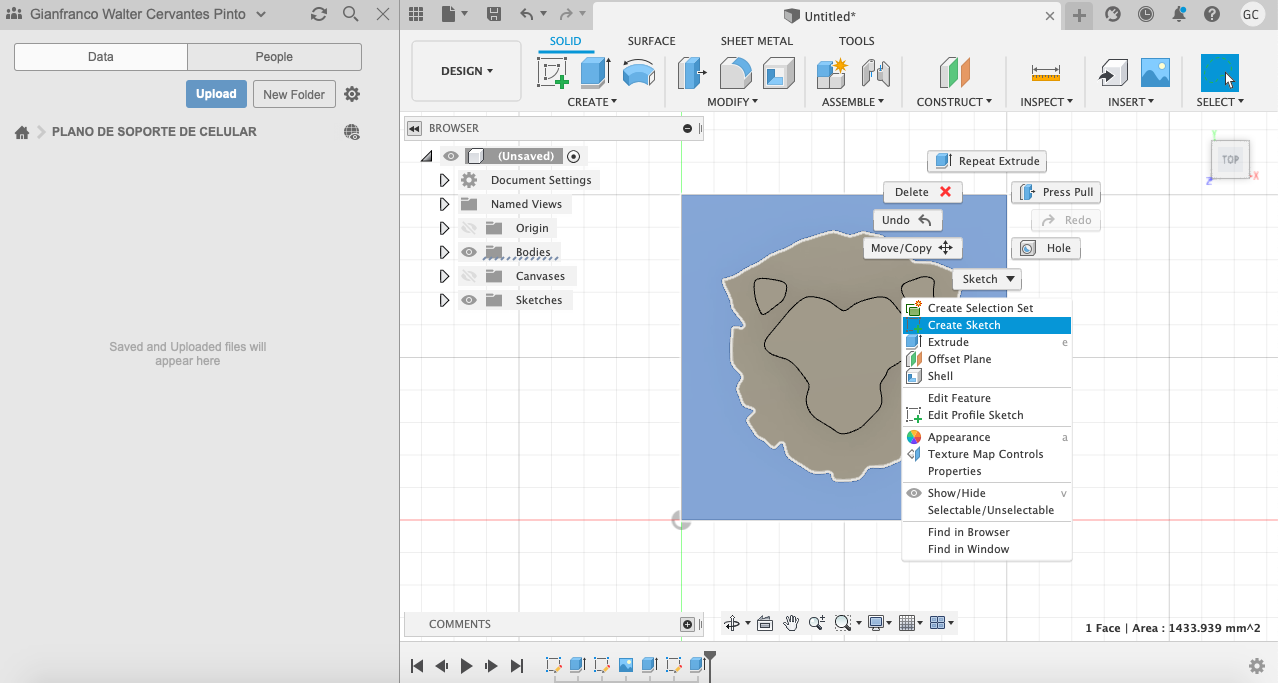This screenshot has width=1278, height=683.
Task: Click the Save icon
Action: coord(493,14)
